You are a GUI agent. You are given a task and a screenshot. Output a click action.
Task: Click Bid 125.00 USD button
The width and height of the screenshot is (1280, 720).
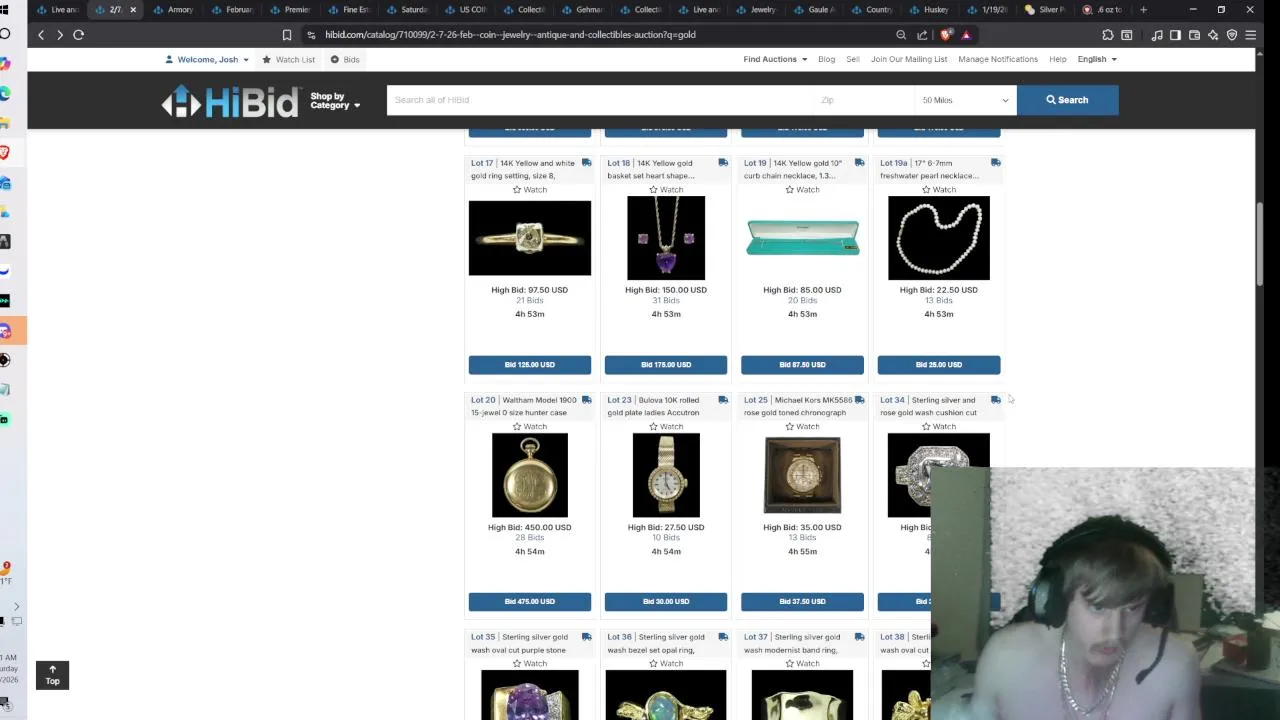pyautogui.click(x=530, y=364)
